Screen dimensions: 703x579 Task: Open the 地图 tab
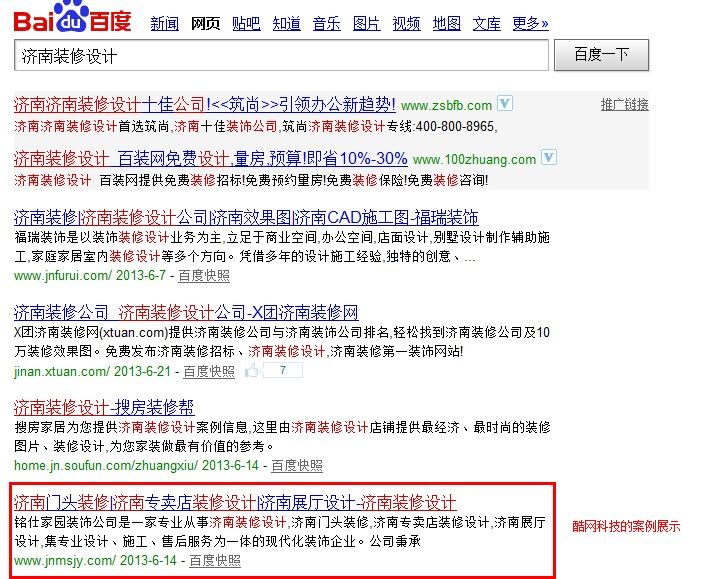tap(447, 23)
